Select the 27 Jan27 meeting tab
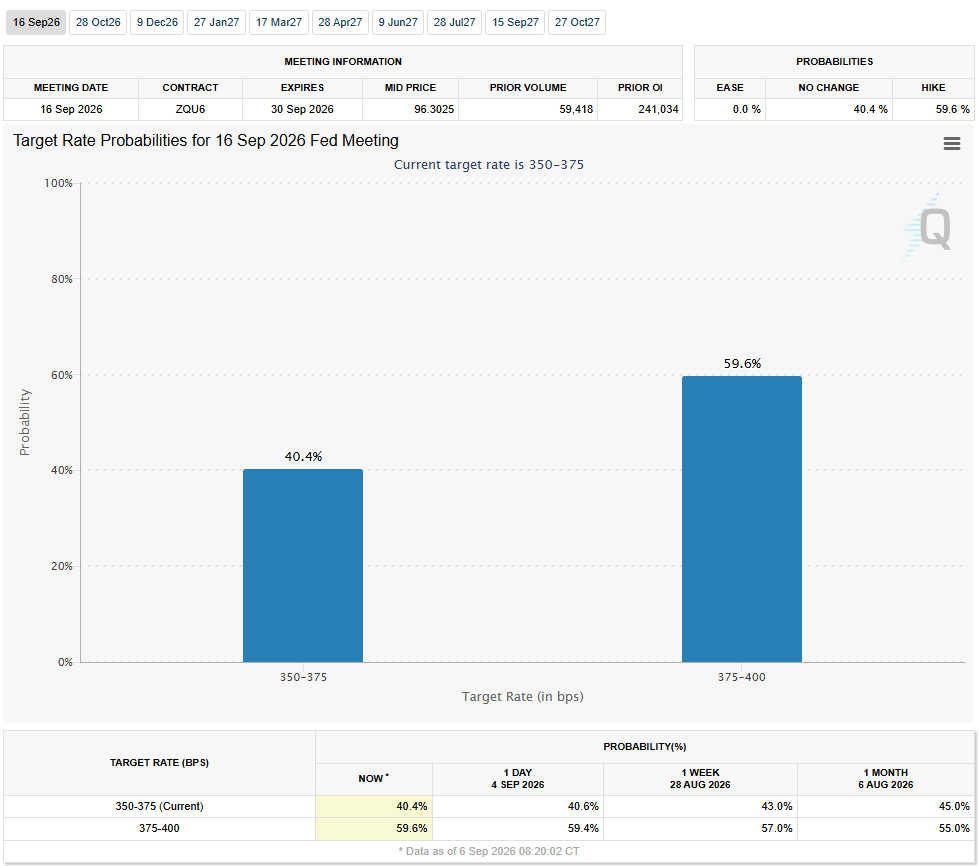The image size is (979, 866). pyautogui.click(x=217, y=22)
